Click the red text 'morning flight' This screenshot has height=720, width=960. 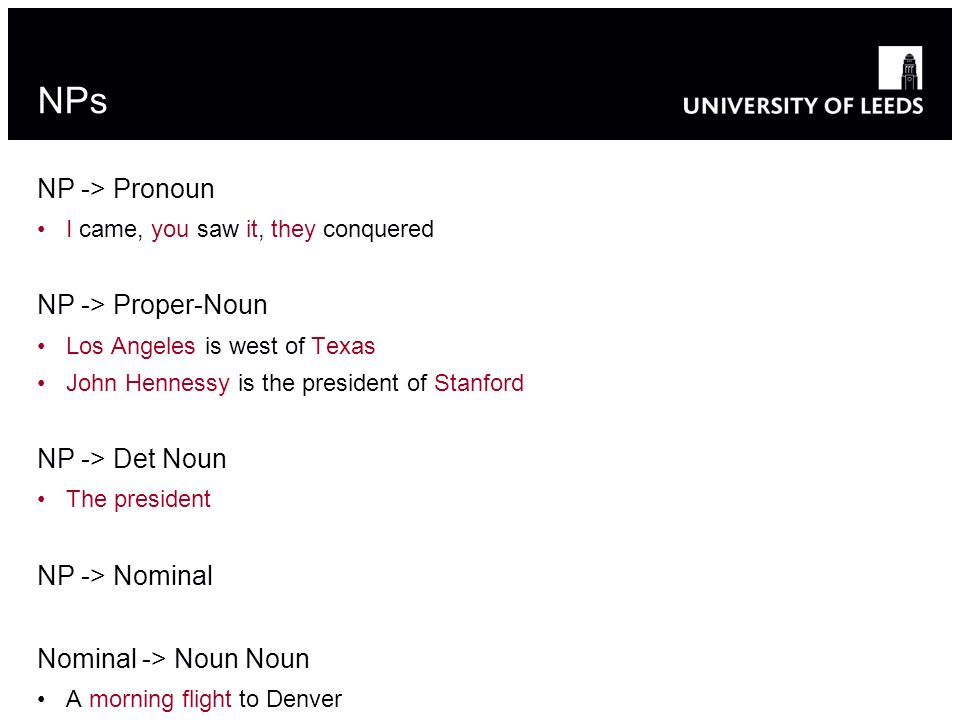pos(160,699)
